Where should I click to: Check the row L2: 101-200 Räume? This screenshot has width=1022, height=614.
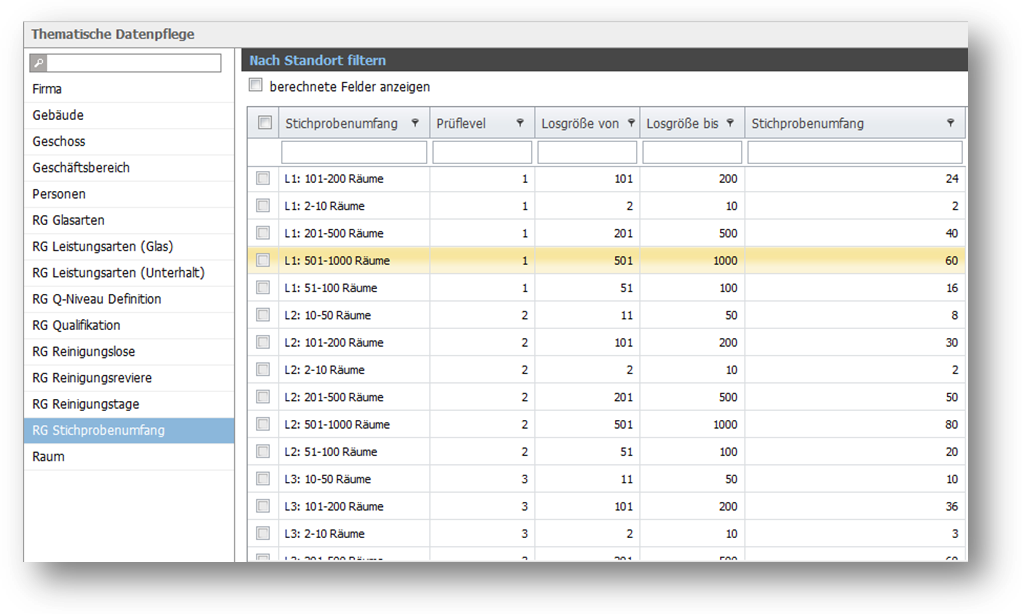tap(263, 342)
